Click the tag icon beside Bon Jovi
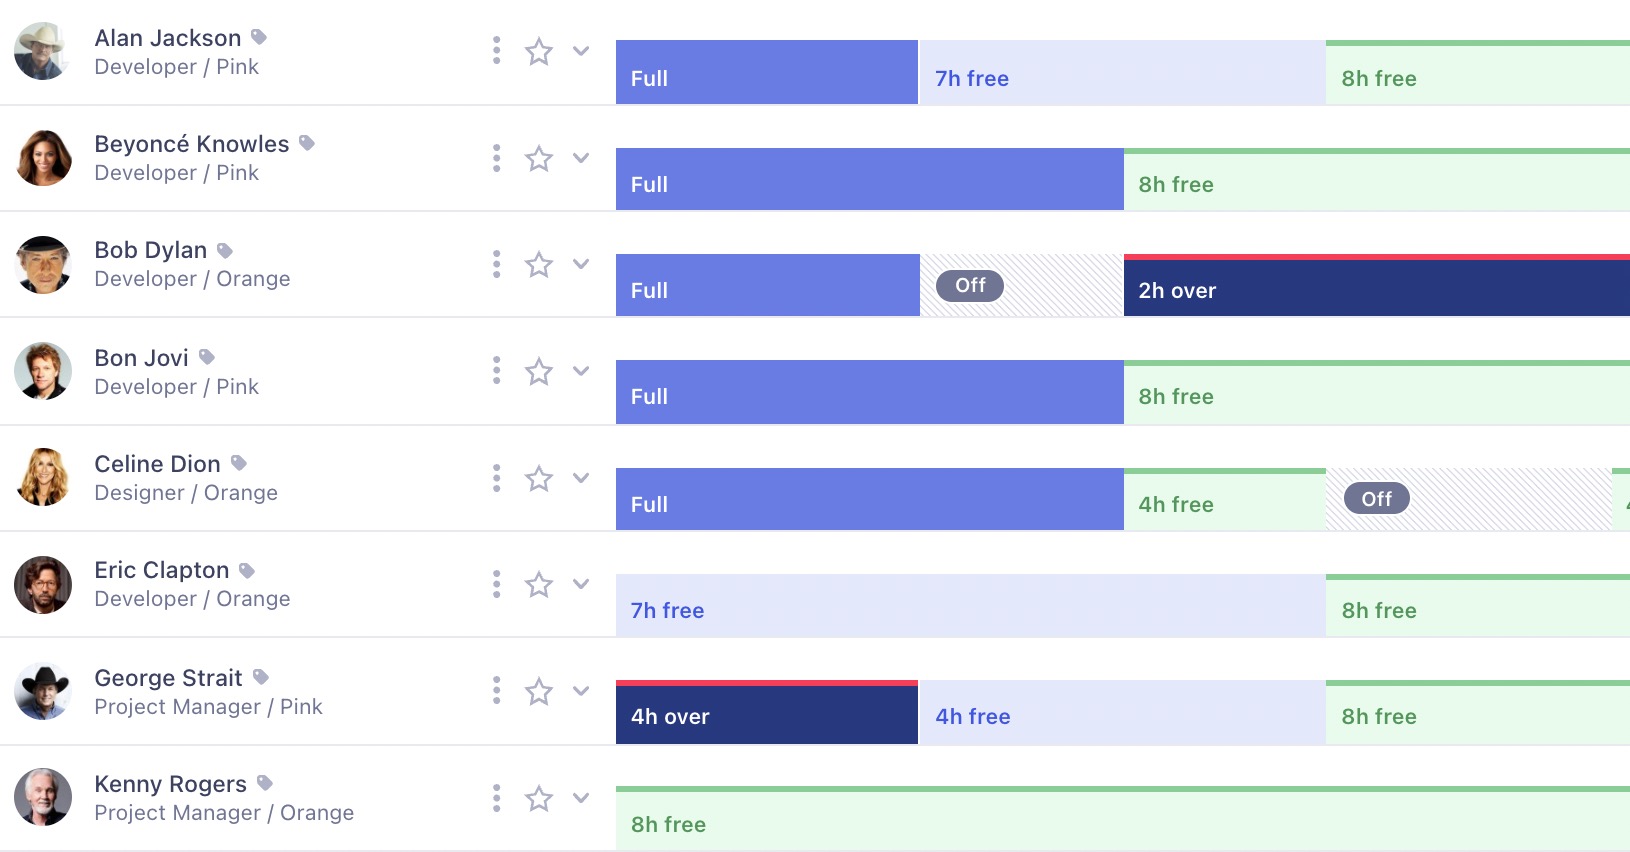 (x=206, y=356)
